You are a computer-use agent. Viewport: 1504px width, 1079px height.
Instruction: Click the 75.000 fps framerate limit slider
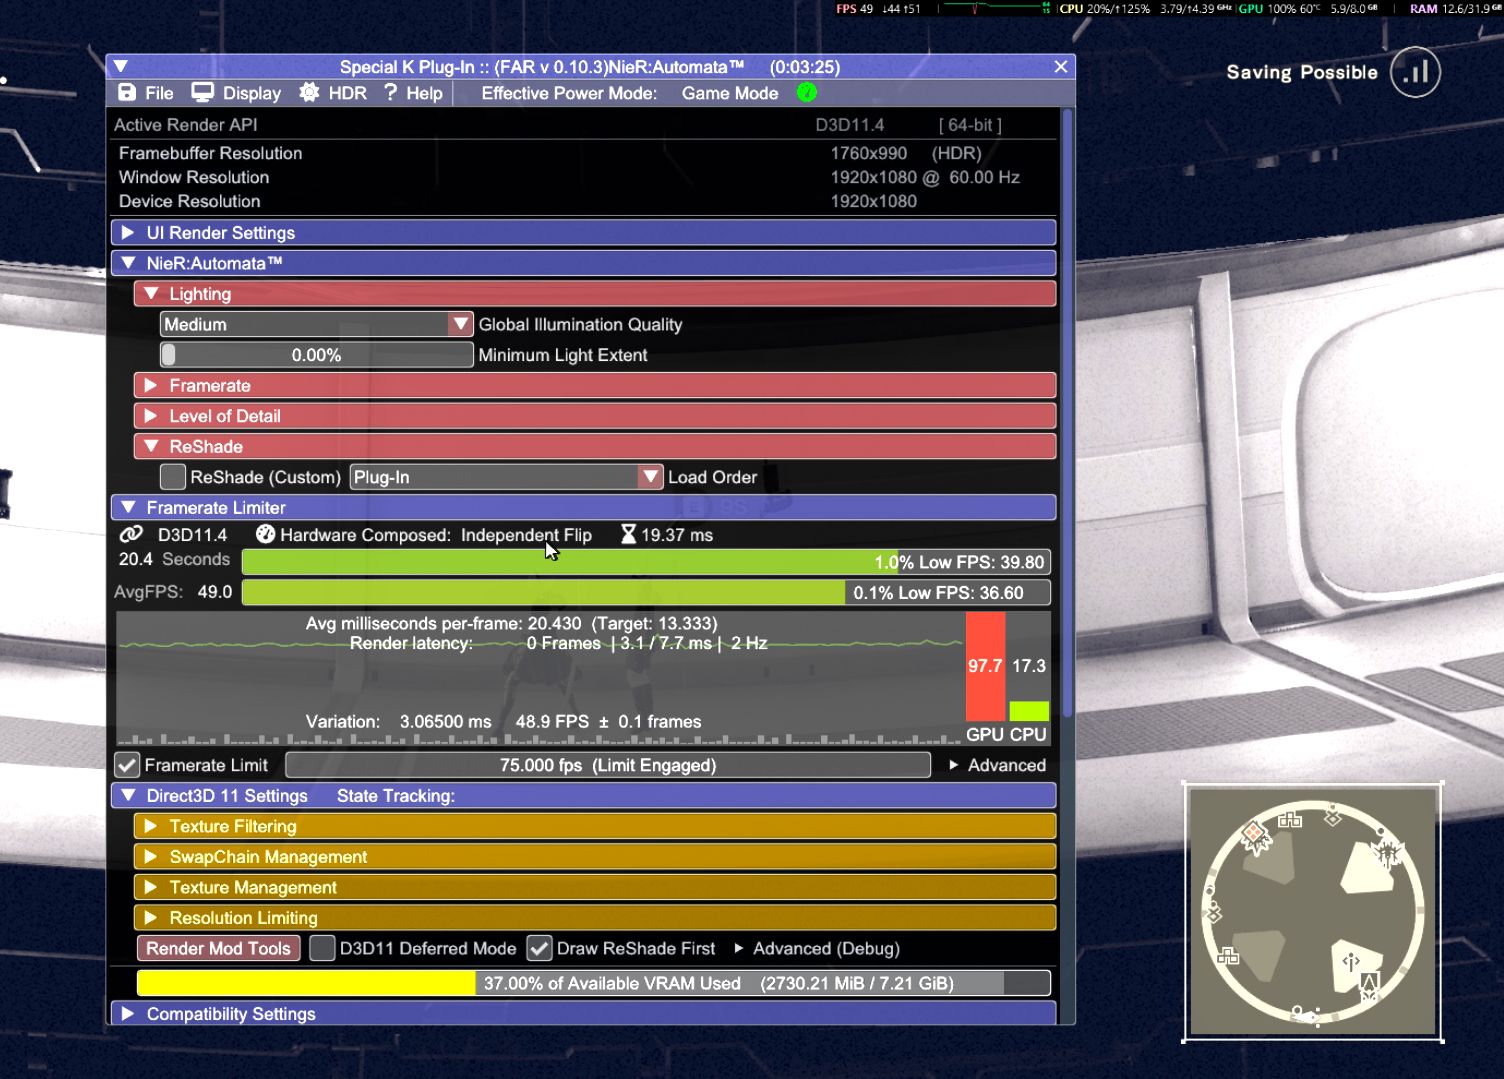point(608,765)
